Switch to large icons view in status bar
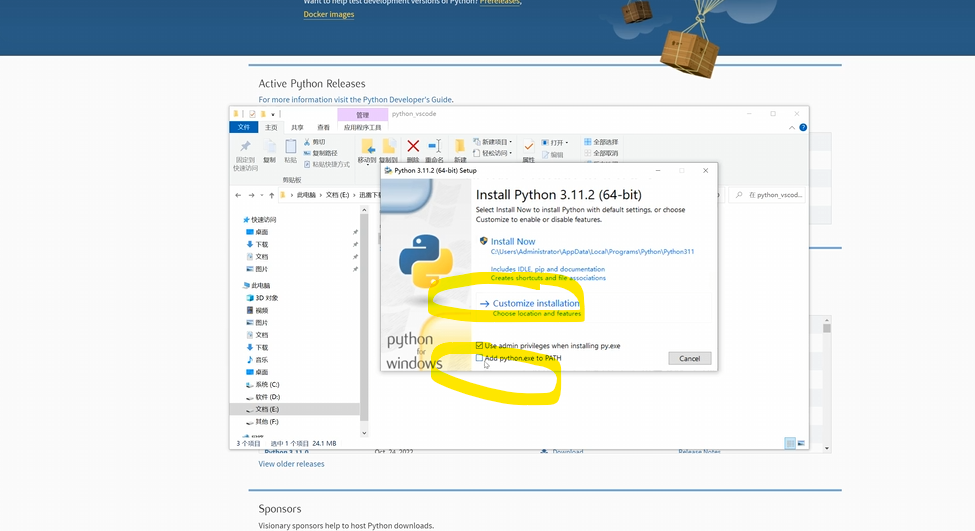The height and width of the screenshot is (531, 975). point(801,443)
